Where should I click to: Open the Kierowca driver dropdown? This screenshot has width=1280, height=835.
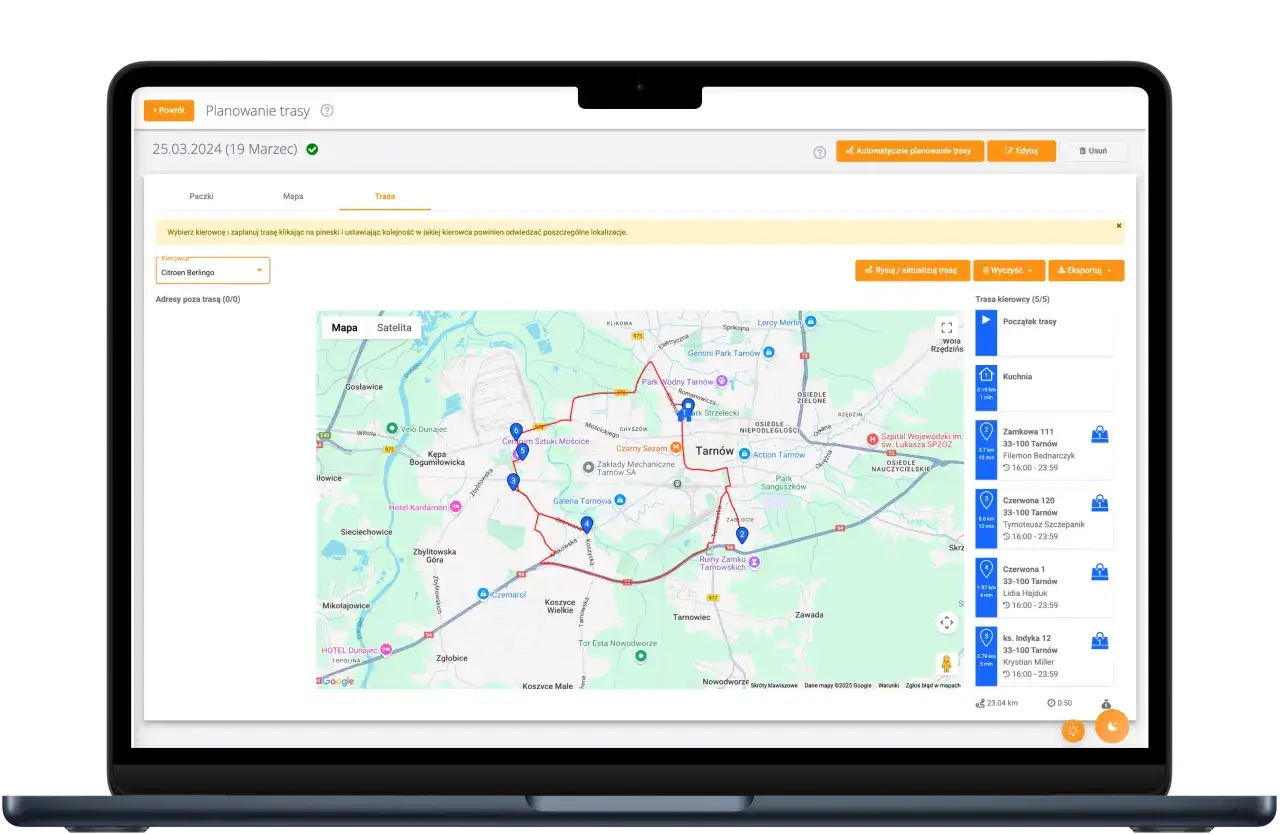(x=213, y=271)
